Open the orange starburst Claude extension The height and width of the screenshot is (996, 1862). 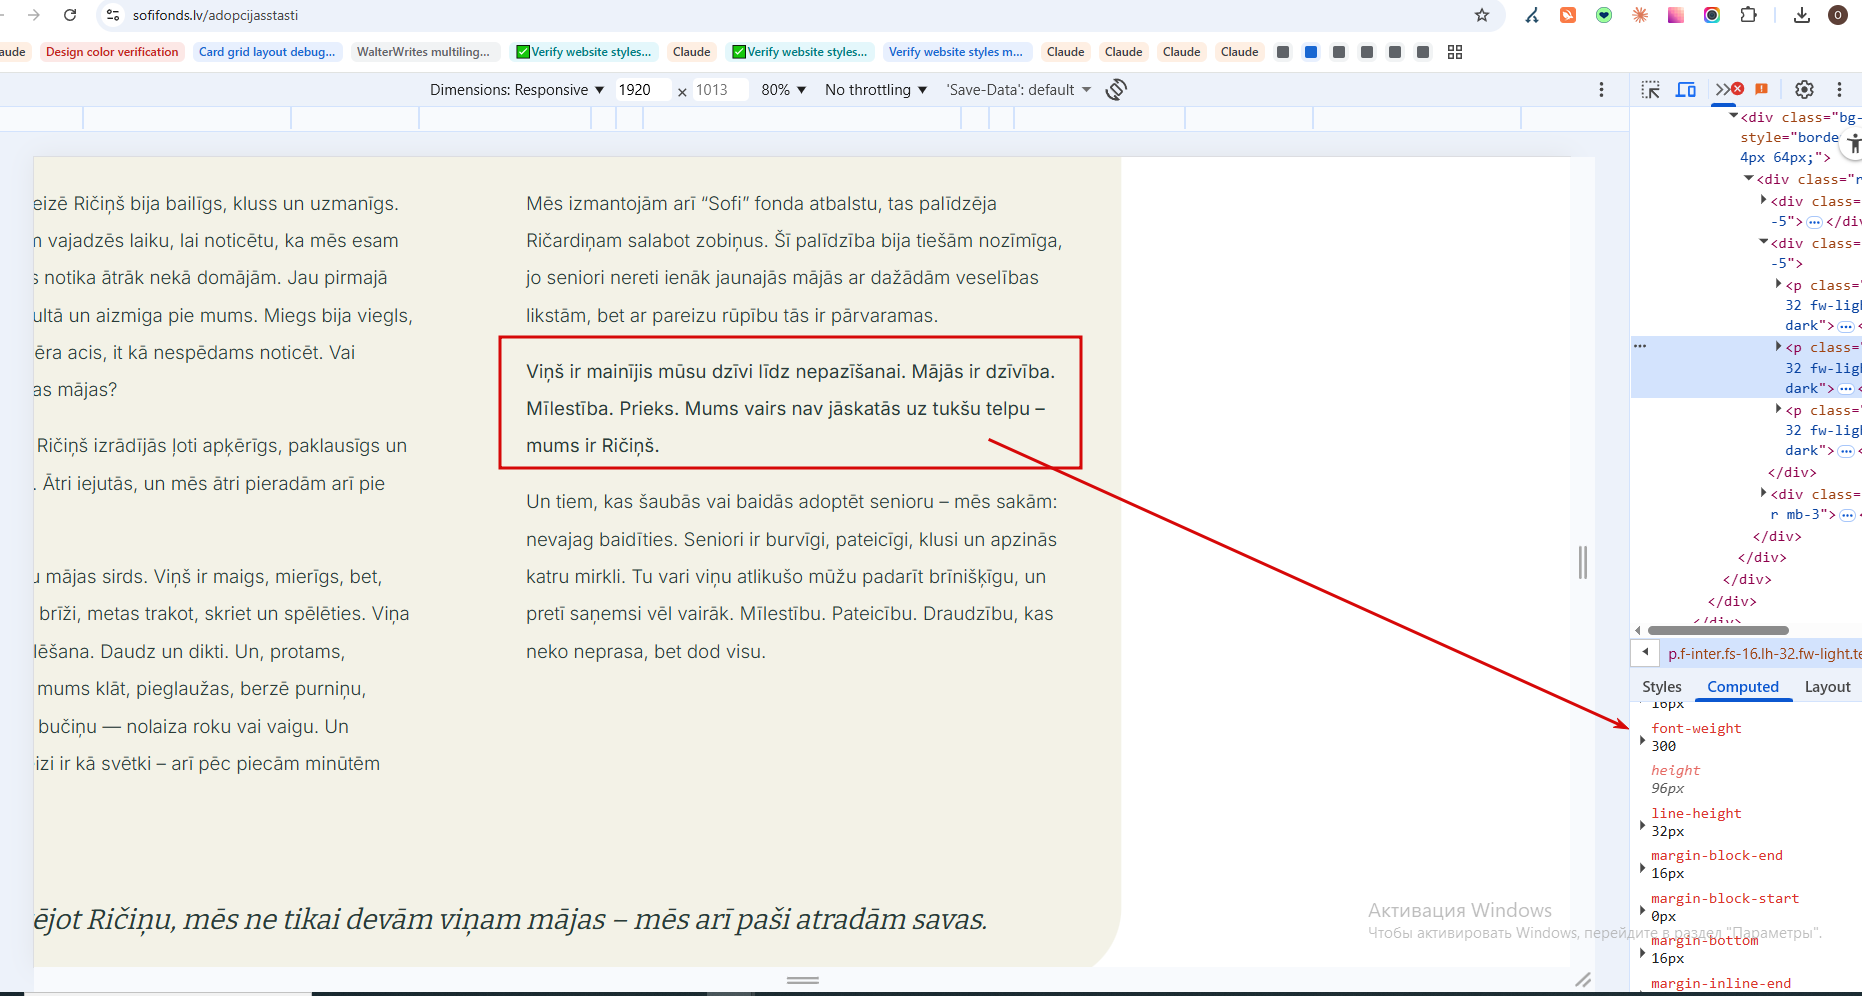(1640, 15)
